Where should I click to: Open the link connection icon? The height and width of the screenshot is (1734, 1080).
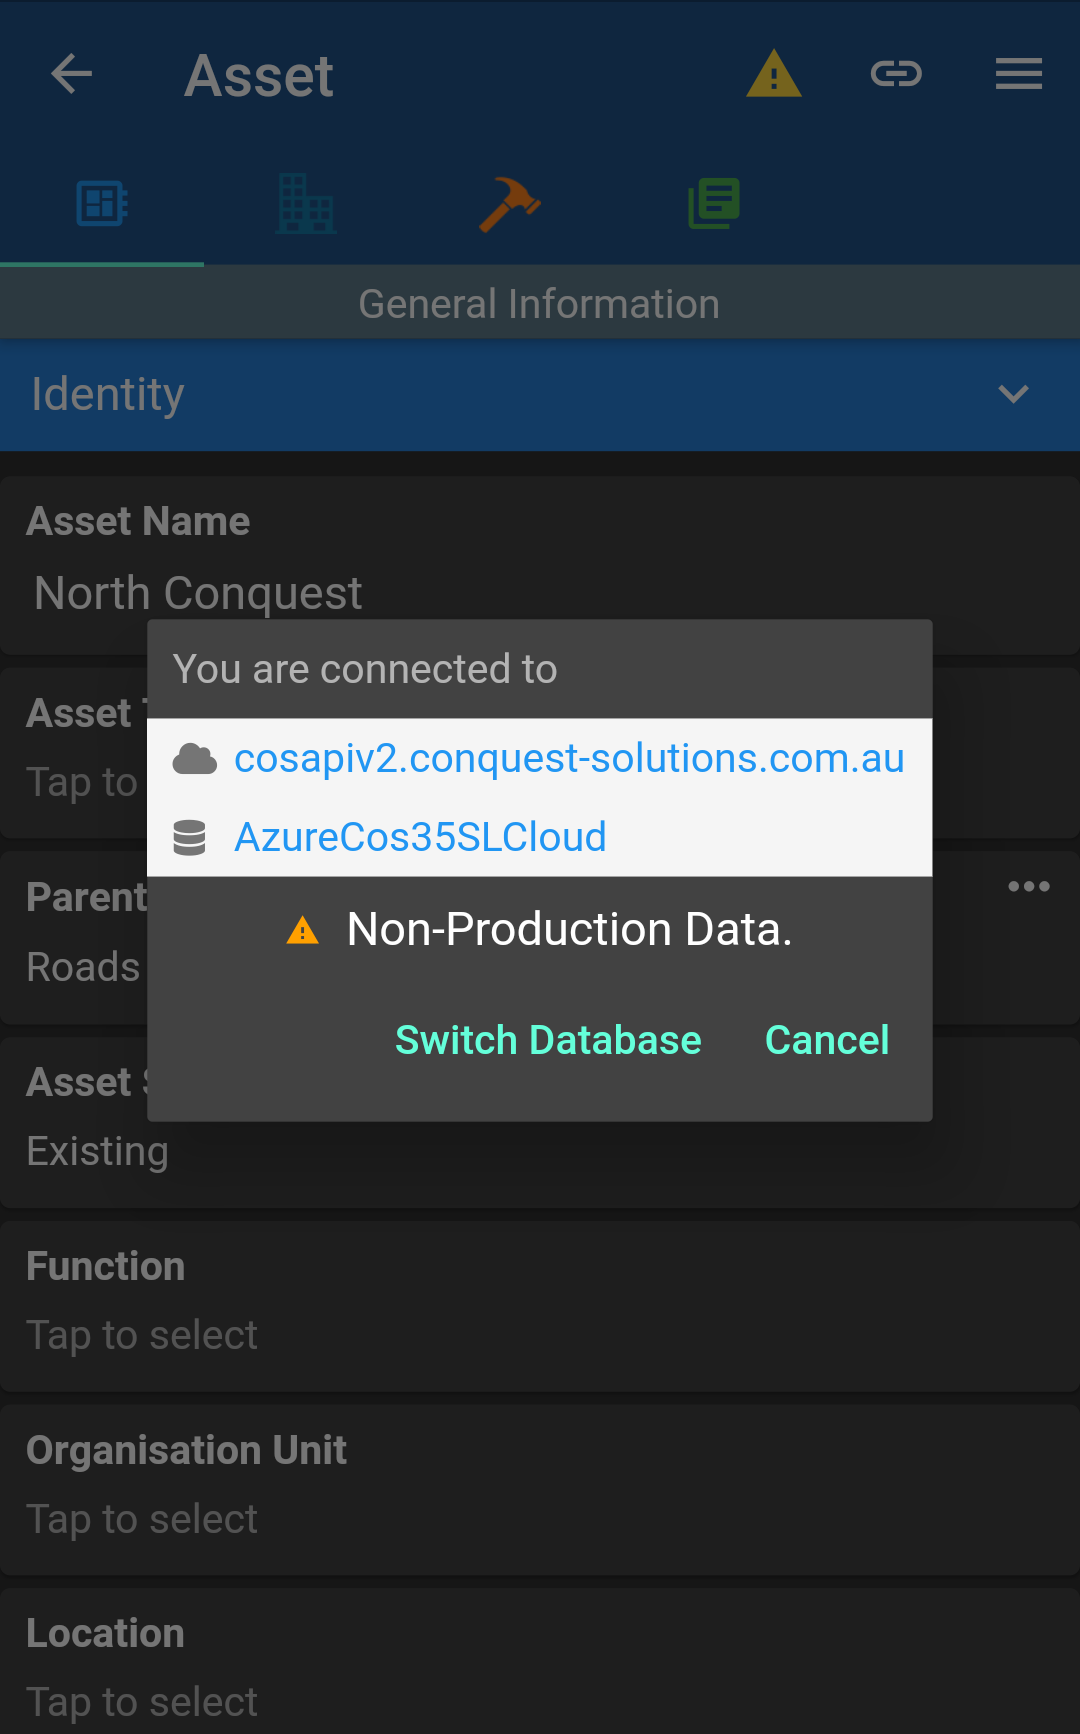(896, 74)
